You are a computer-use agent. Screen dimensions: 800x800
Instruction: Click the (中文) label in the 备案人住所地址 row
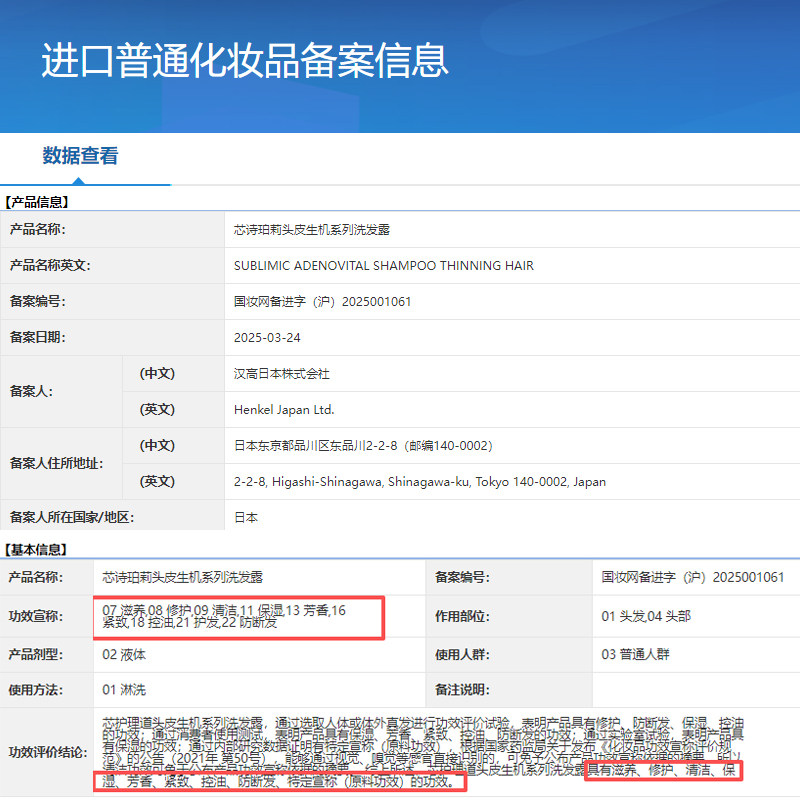[157, 445]
